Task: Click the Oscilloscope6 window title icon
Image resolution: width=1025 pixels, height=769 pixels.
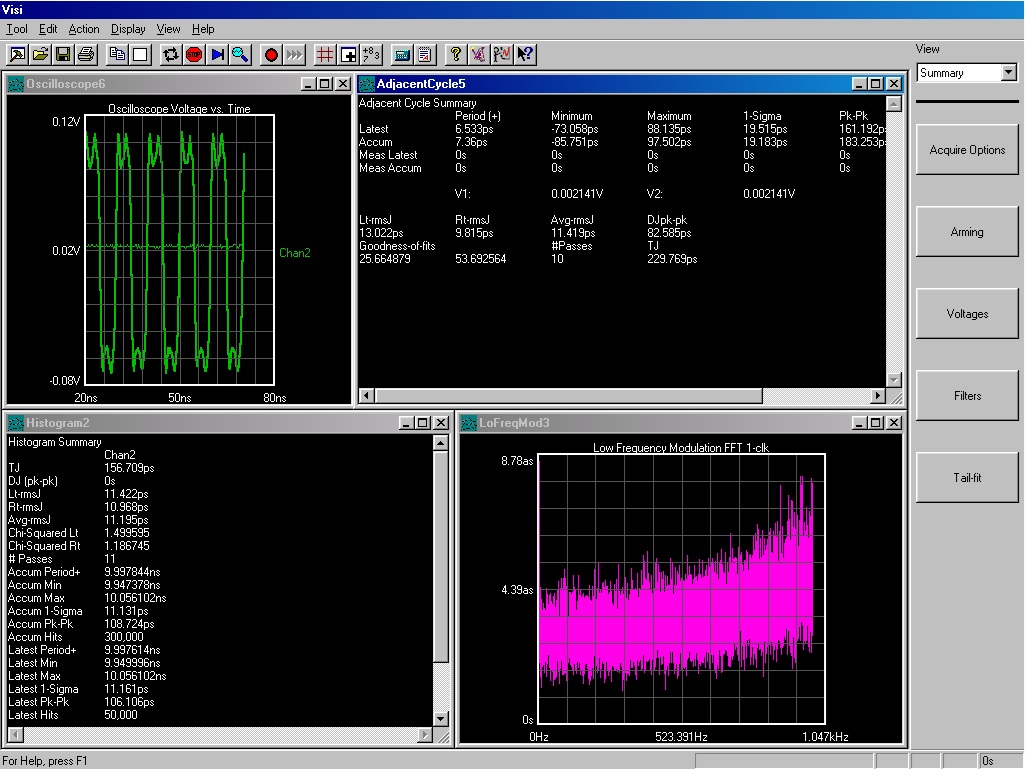Action: 16,84
